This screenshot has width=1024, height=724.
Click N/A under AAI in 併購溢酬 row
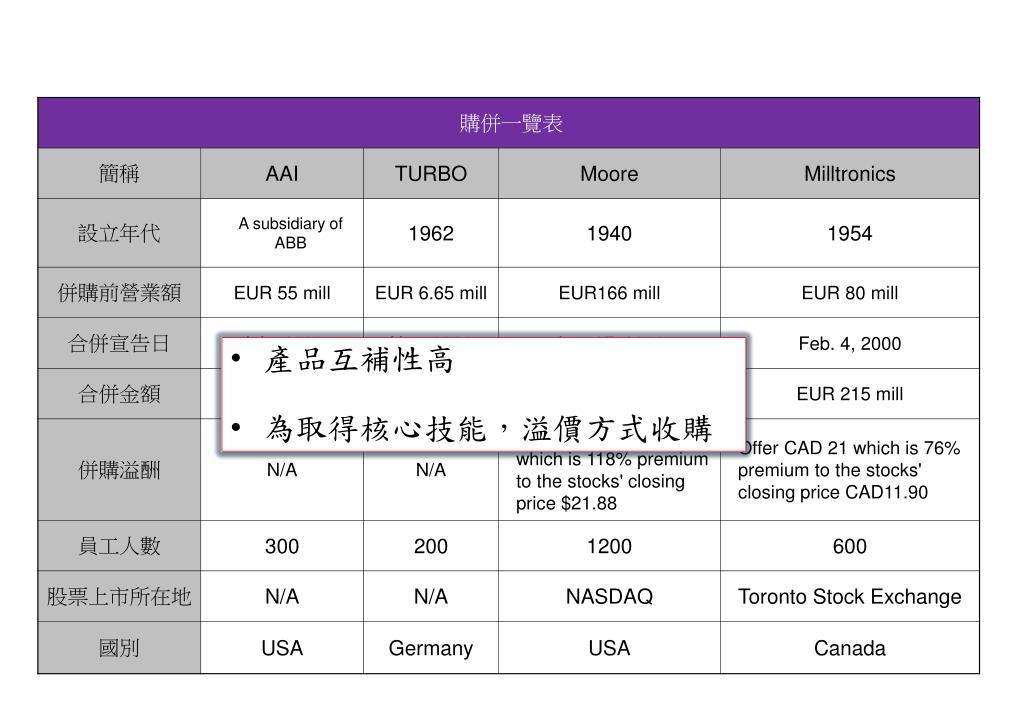tap(282, 470)
